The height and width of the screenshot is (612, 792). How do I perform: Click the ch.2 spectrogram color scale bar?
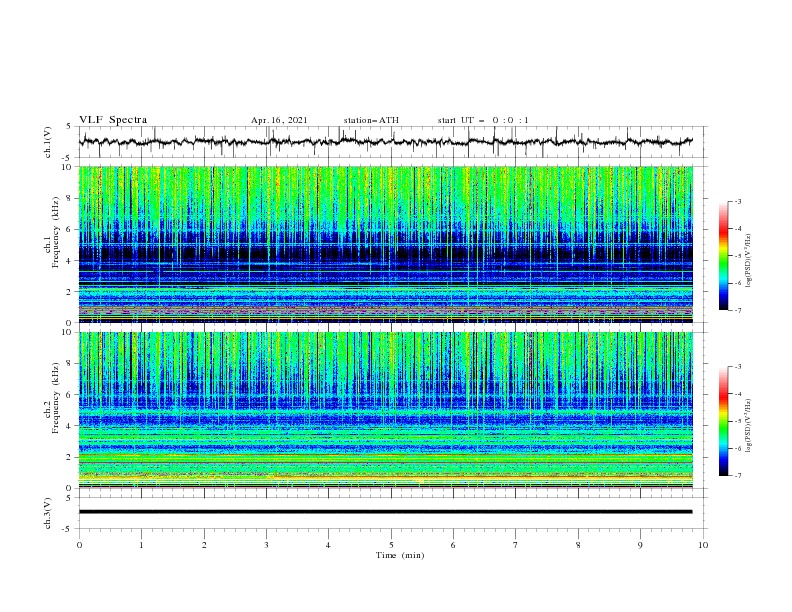tap(723, 421)
